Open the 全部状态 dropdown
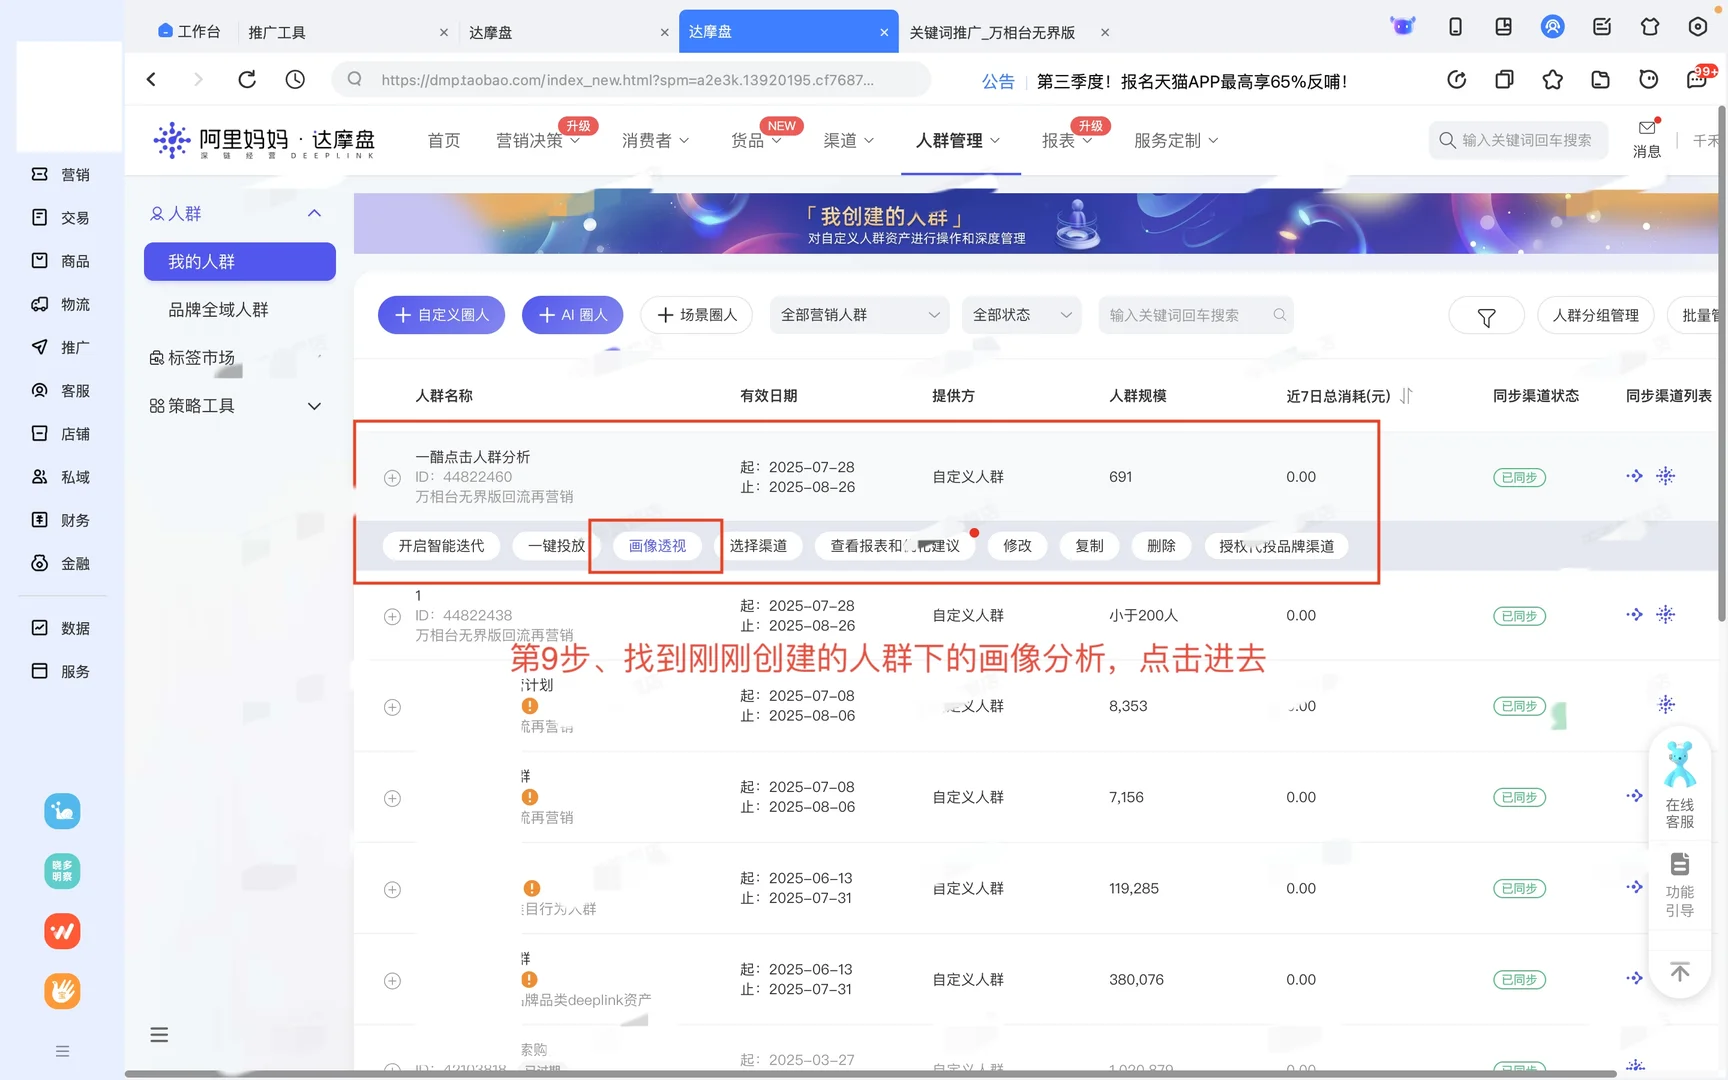The width and height of the screenshot is (1728, 1080). pos(1020,315)
